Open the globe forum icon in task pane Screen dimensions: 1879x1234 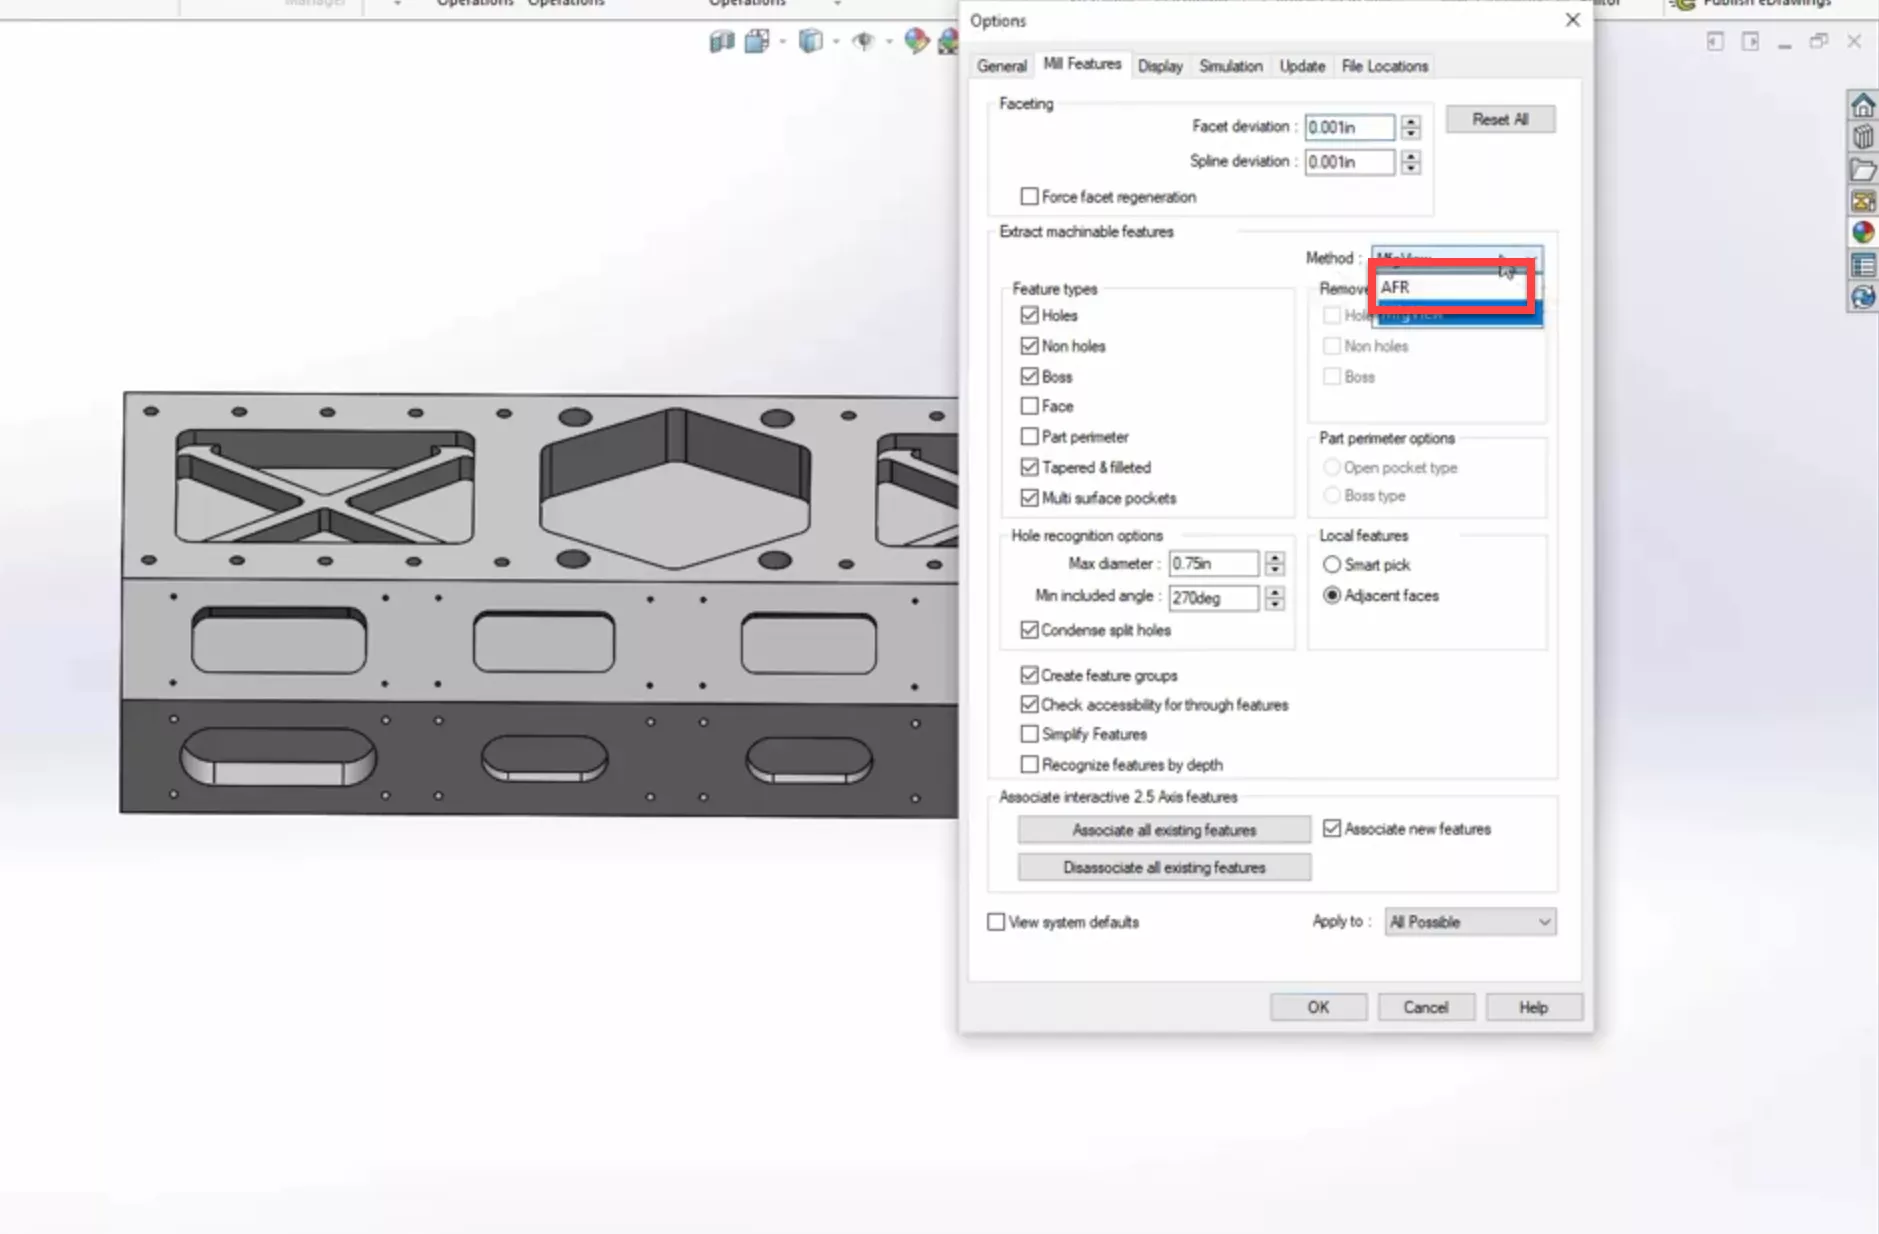pyautogui.click(x=1862, y=297)
